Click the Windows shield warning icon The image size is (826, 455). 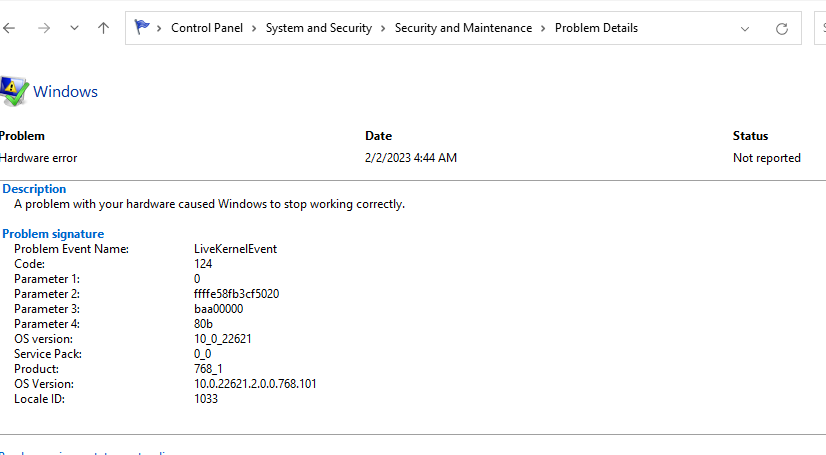click(14, 91)
